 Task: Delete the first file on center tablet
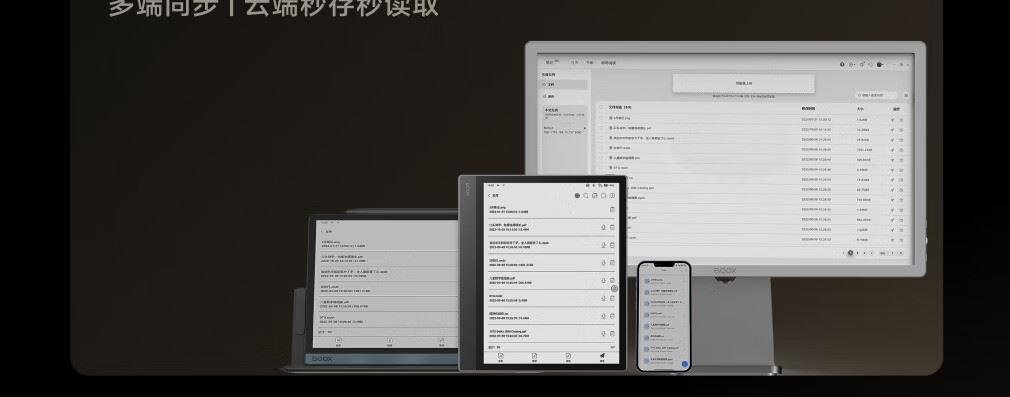click(x=612, y=209)
